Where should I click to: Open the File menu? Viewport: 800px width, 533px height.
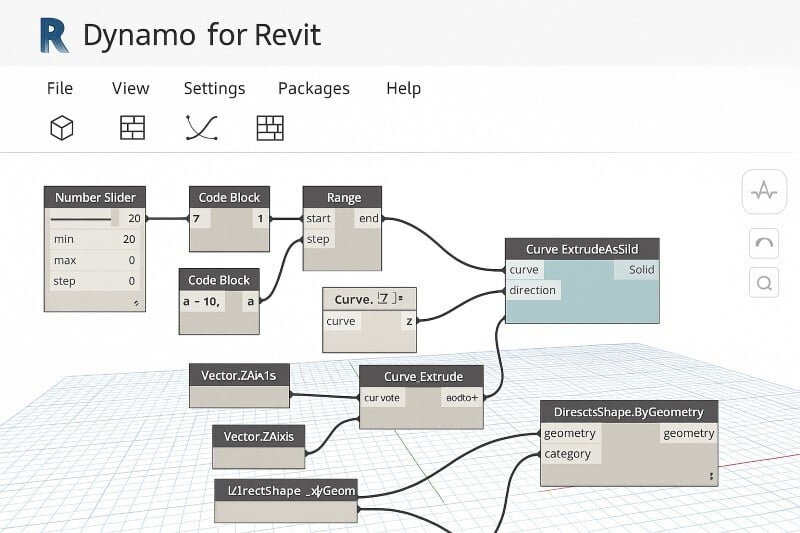(x=60, y=88)
